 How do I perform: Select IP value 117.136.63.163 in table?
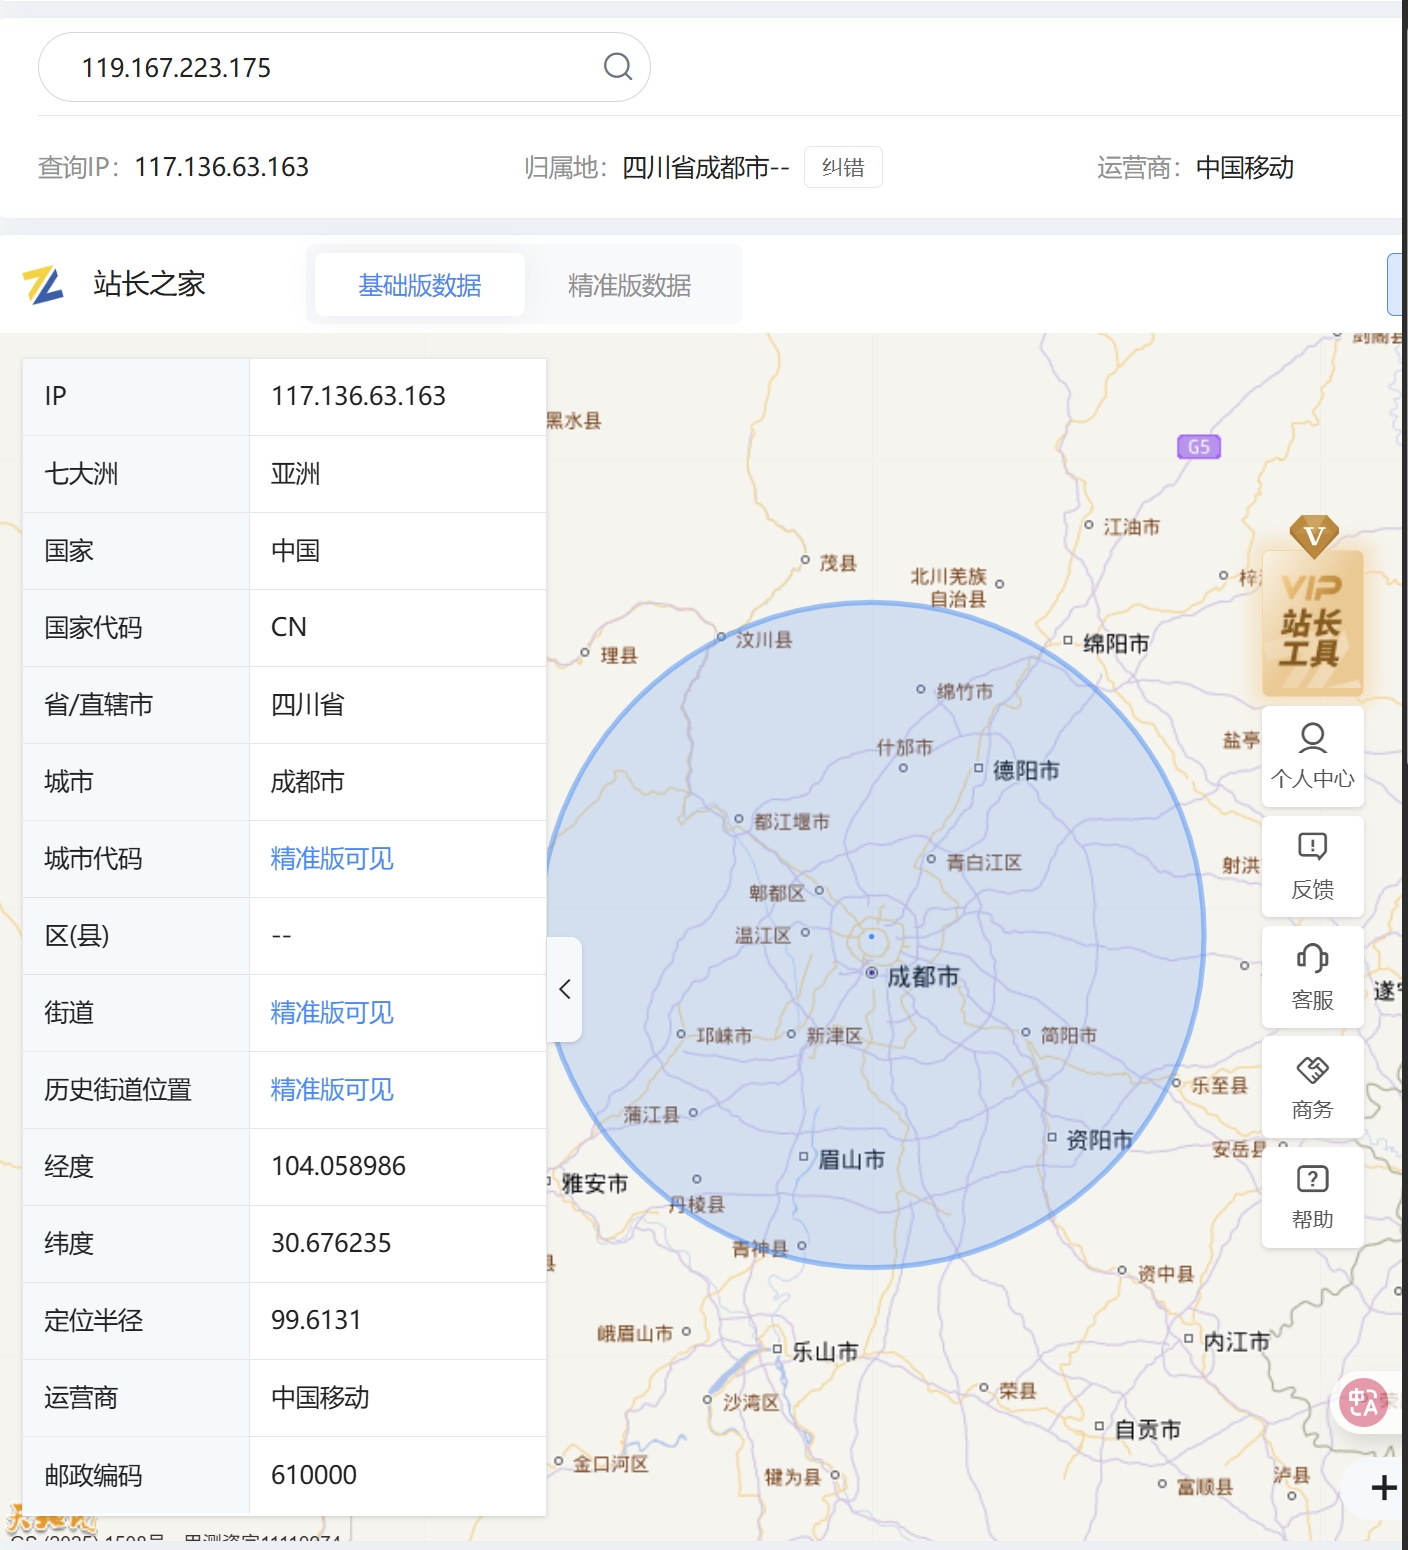(x=359, y=396)
